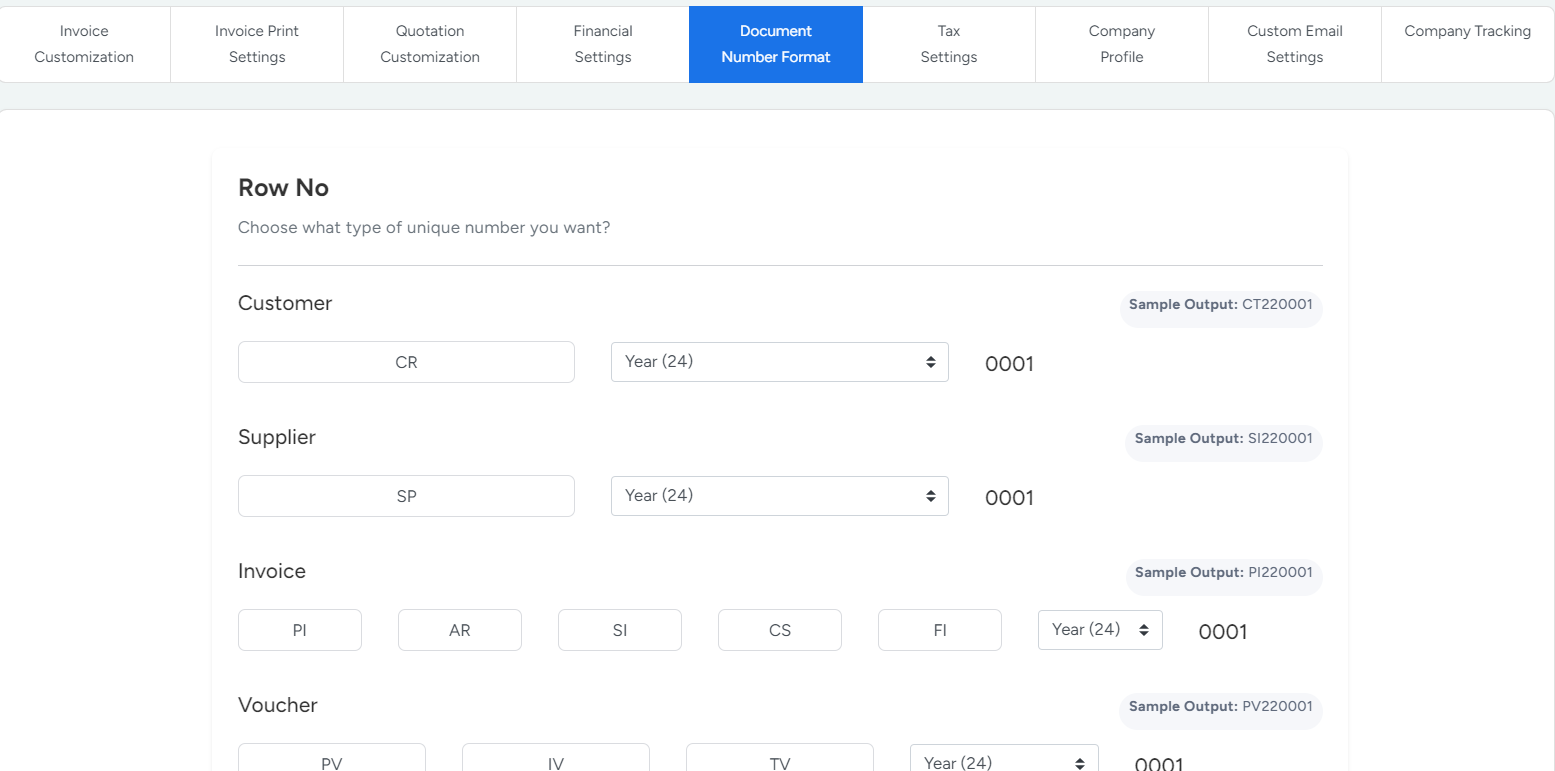The image size is (1555, 771).
Task: Click the Invoice section label
Action: [272, 571]
